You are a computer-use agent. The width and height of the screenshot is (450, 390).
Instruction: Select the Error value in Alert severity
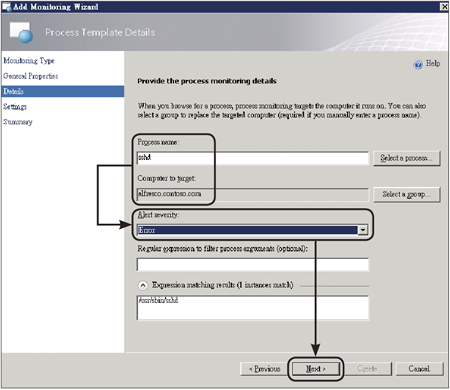pyautogui.click(x=248, y=230)
